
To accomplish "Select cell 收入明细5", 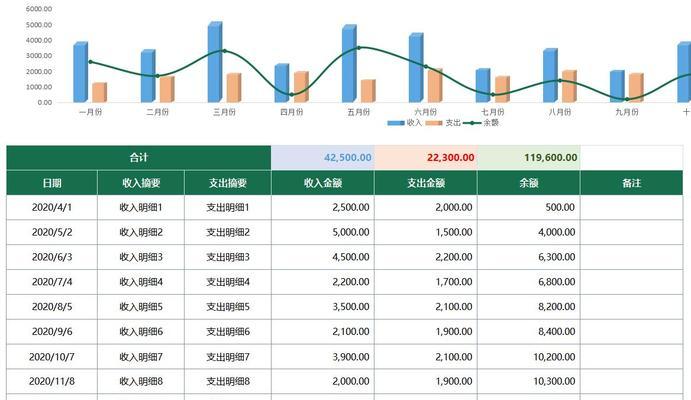I will tap(141, 307).
